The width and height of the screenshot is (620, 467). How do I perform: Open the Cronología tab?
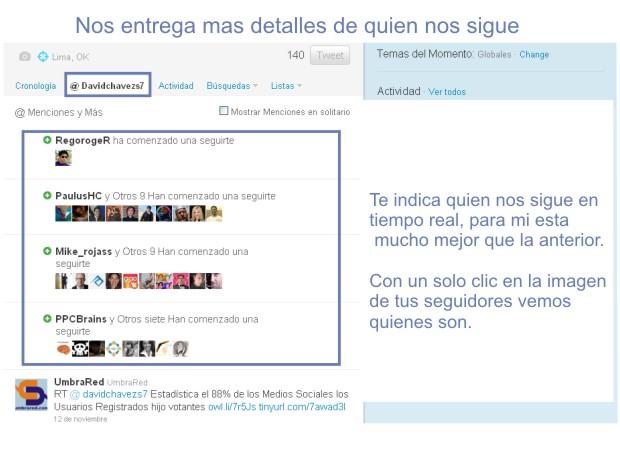36,86
